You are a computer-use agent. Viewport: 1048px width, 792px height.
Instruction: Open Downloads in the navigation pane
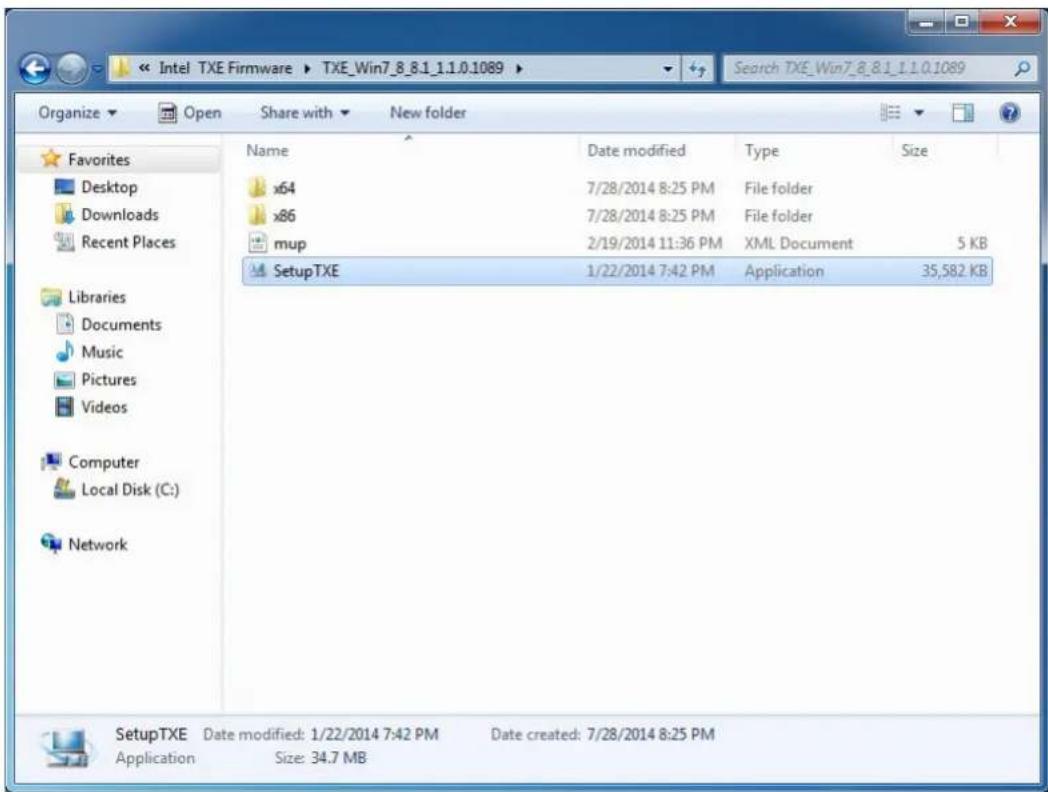pyautogui.click(x=120, y=215)
